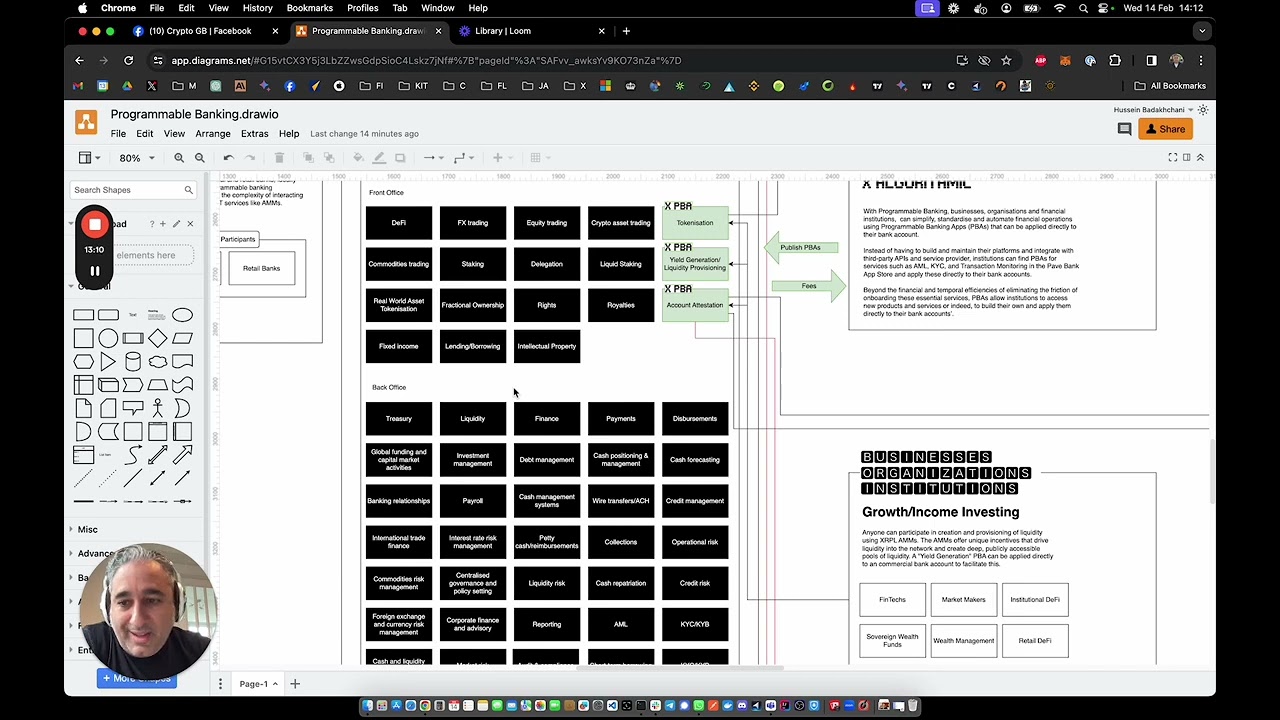Click the draw.io orange logo icon

pos(86,123)
